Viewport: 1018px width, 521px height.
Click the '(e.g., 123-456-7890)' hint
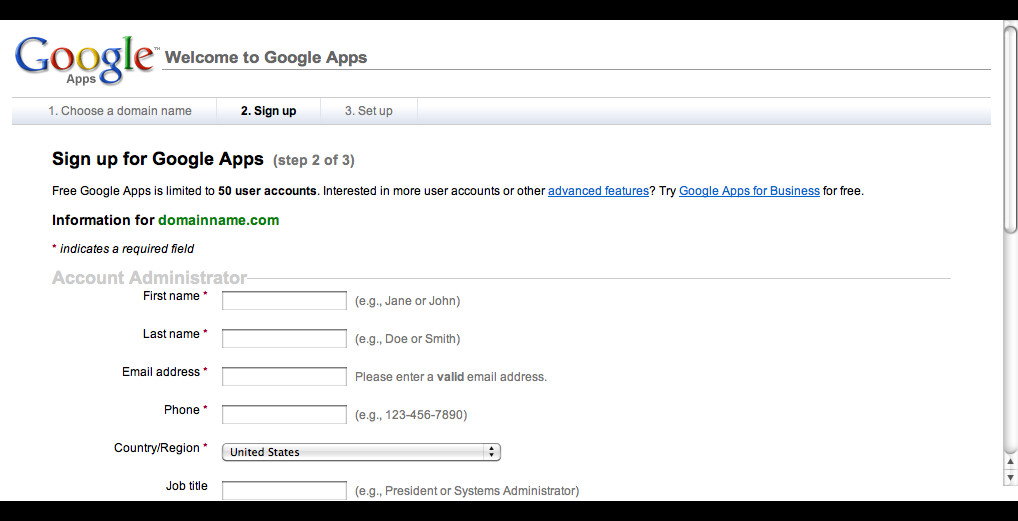411,415
